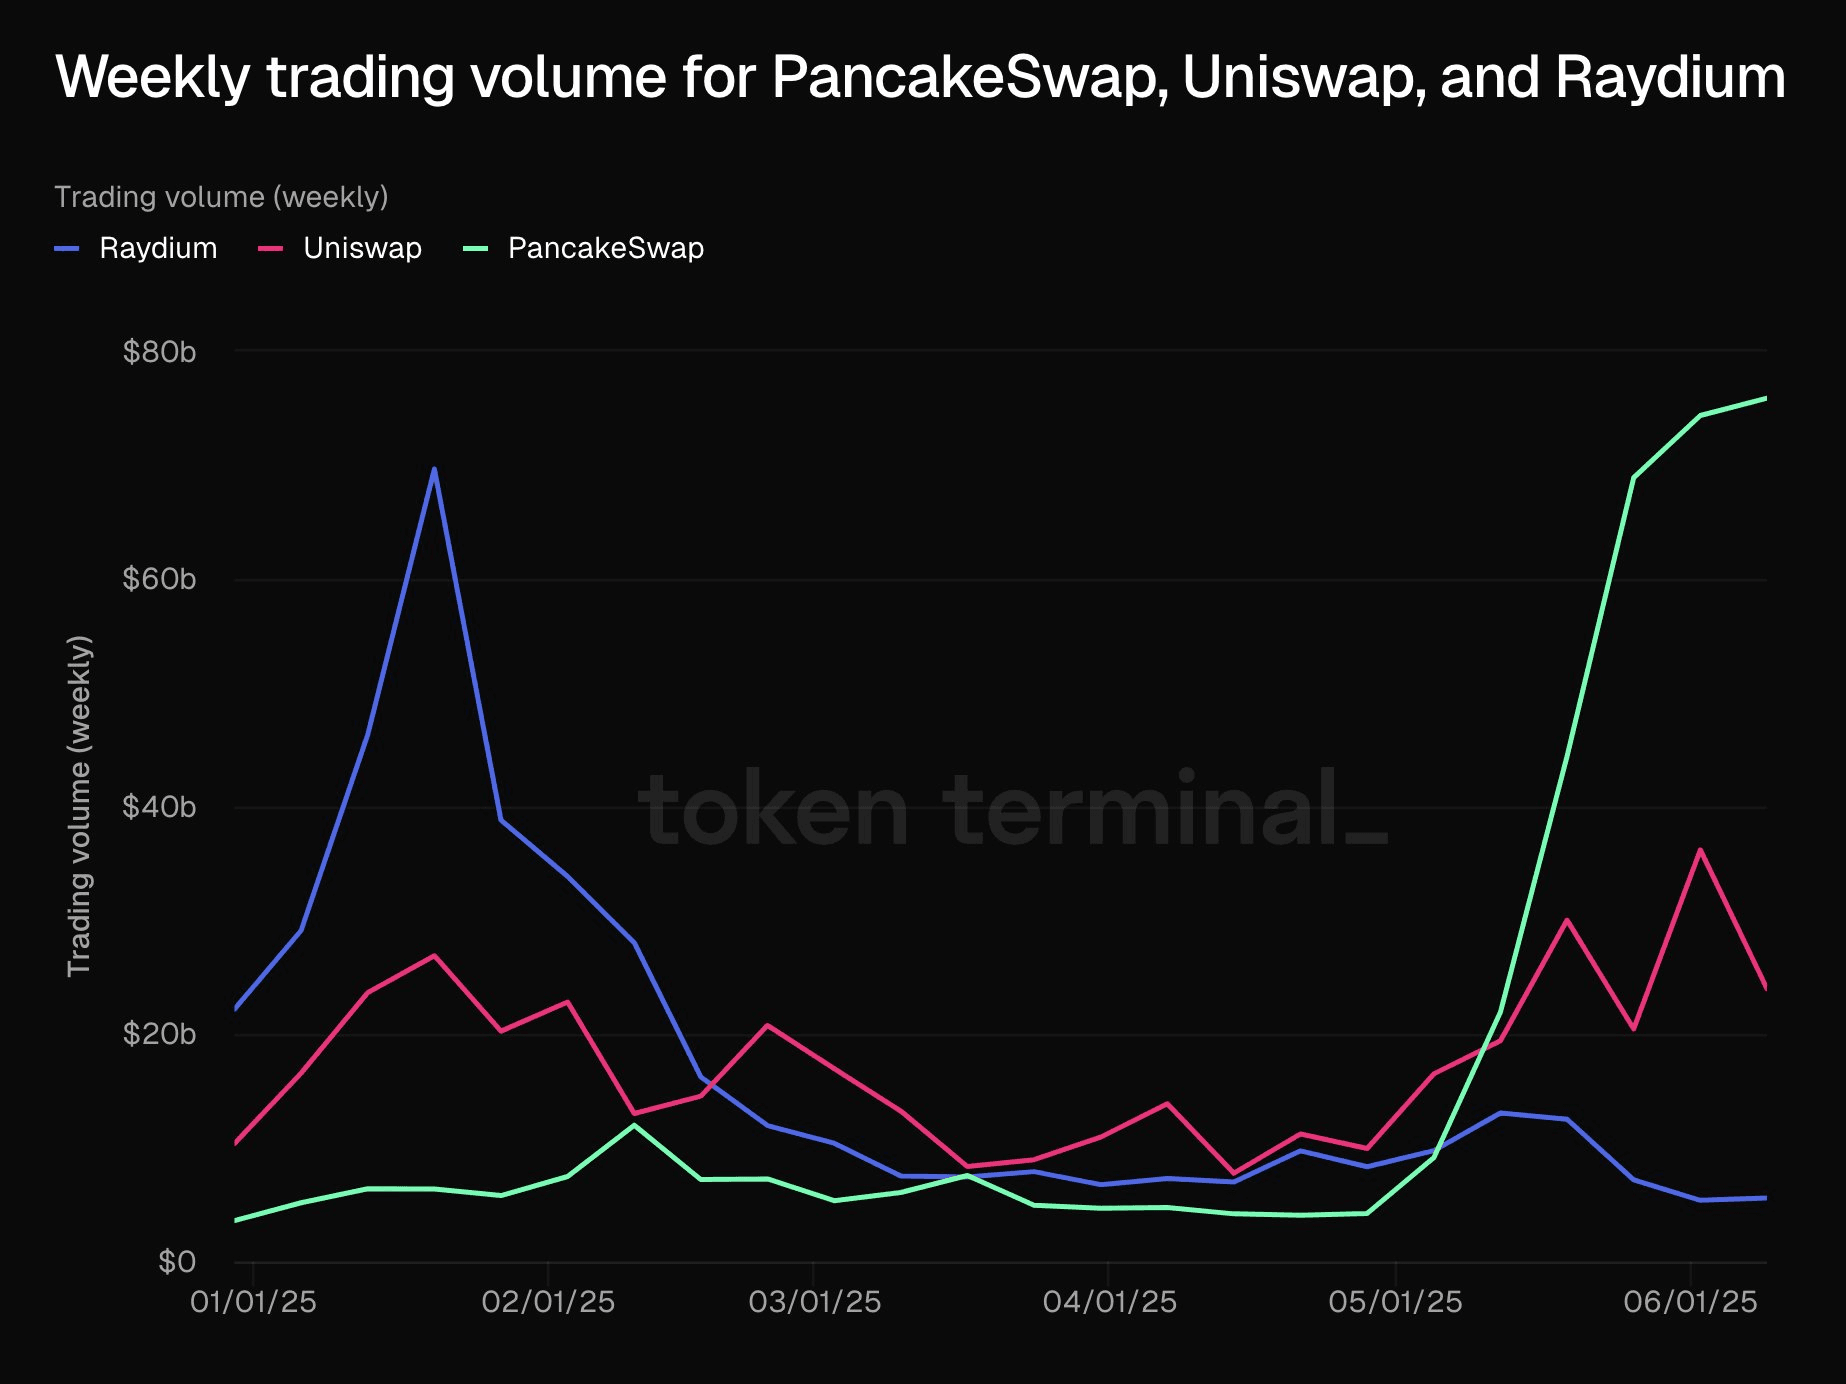This screenshot has width=1846, height=1384.
Task: Toggle the Raydium series legend label
Action: 158,248
